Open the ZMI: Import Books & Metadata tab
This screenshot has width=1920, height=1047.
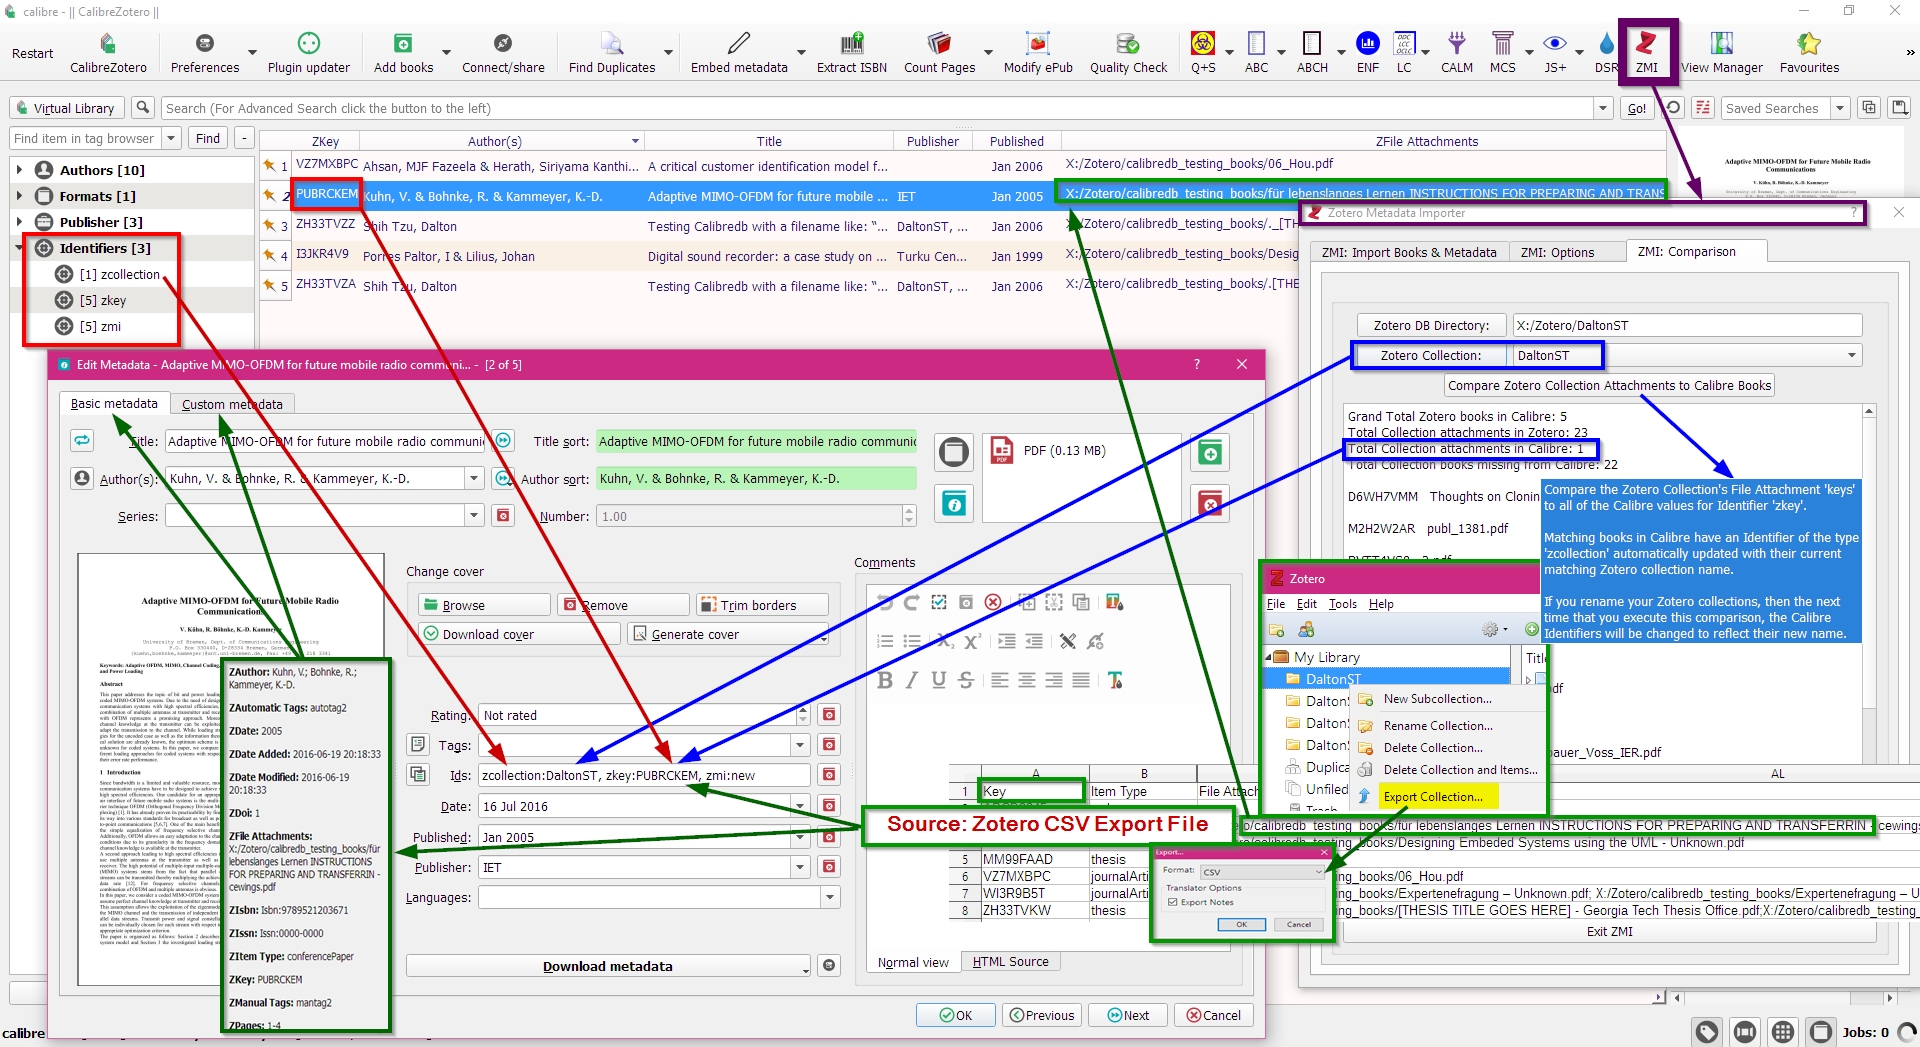1408,252
